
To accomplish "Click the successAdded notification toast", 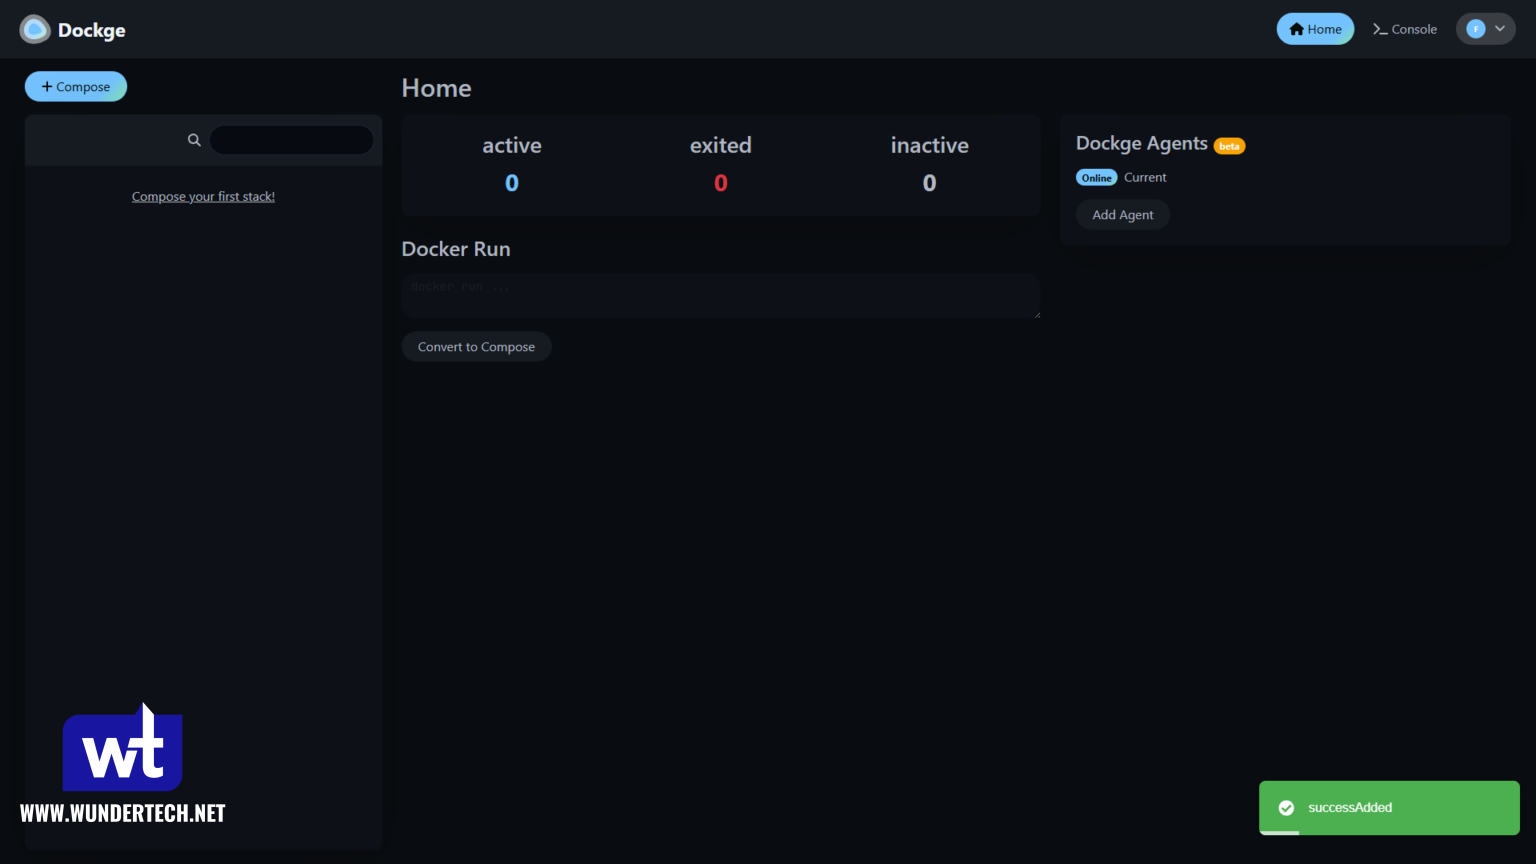I will pos(1388,807).
